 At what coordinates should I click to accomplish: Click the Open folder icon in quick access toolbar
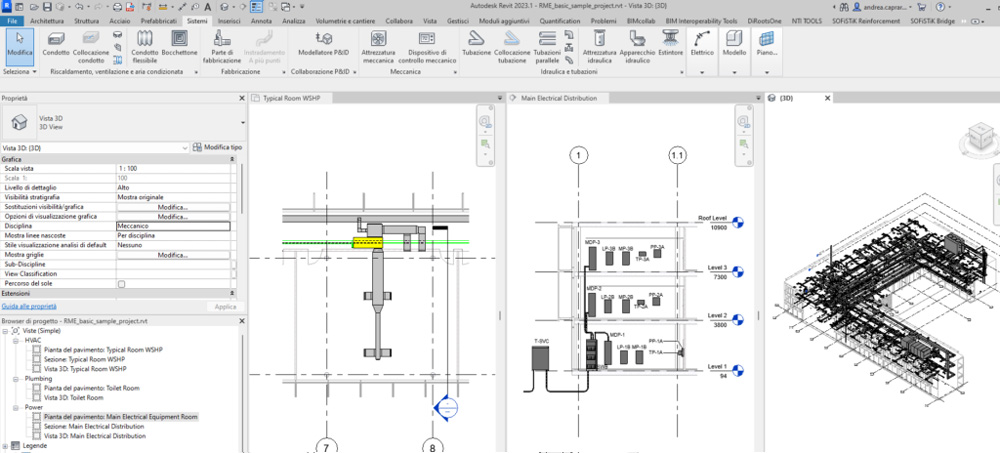(x=34, y=7)
